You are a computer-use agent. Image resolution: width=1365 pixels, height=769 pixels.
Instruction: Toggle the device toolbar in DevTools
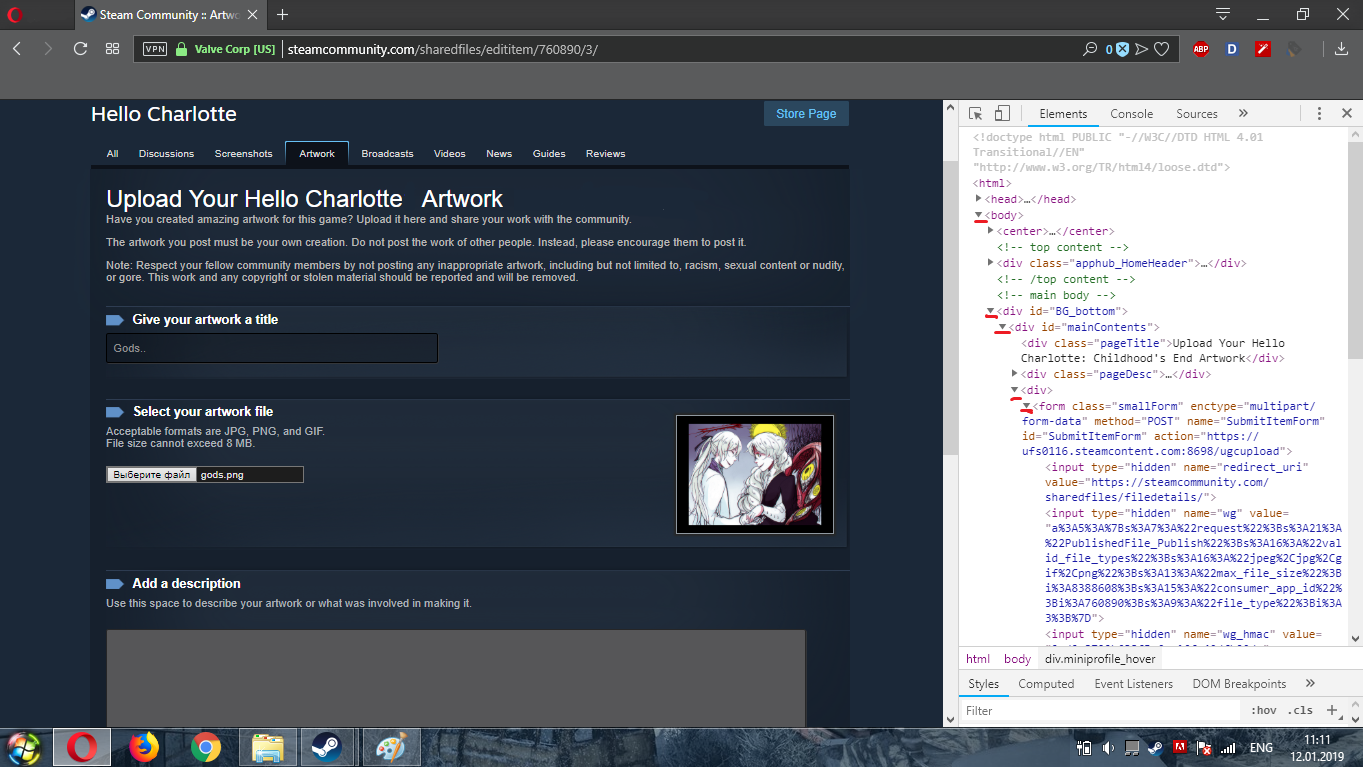1002,114
